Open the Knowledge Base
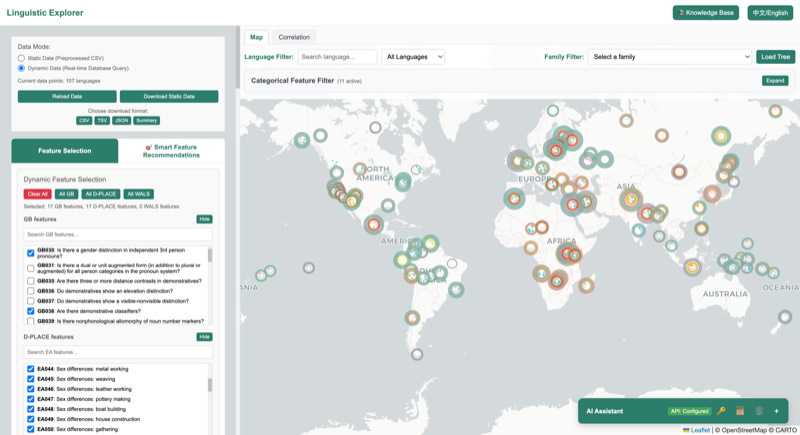This screenshot has width=800, height=435. (705, 13)
